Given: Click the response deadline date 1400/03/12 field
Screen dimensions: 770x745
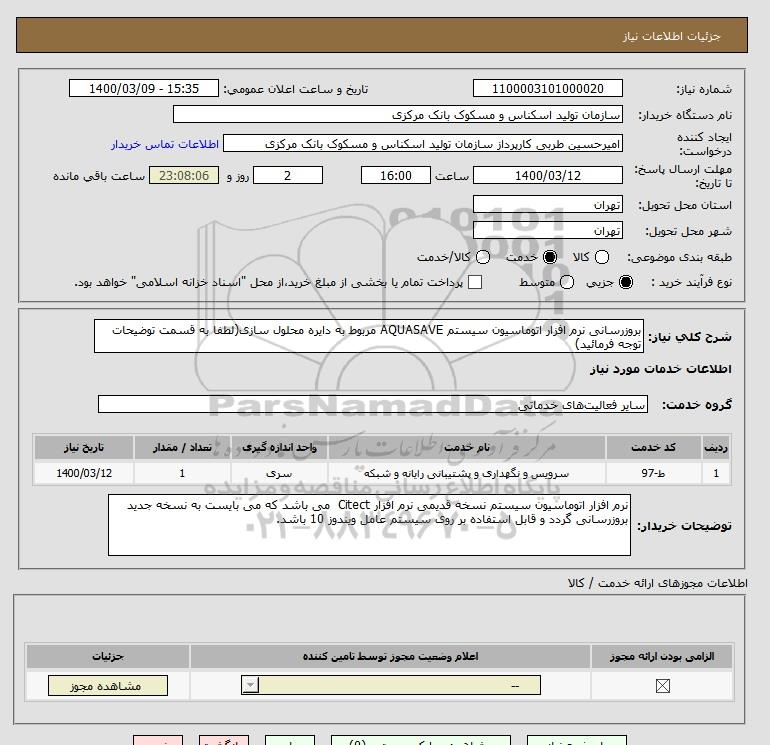Looking at the screenshot, I should (x=548, y=175).
